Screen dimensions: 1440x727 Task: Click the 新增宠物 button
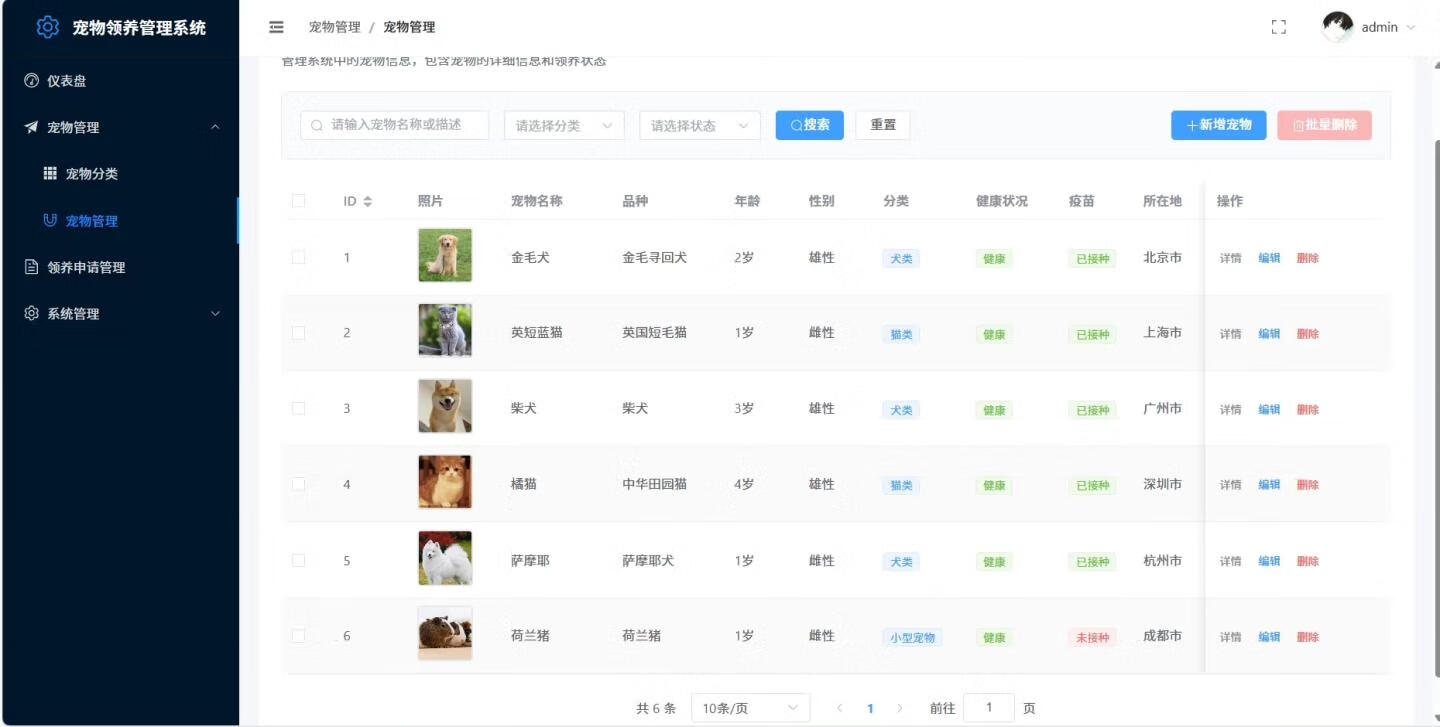pos(1218,125)
